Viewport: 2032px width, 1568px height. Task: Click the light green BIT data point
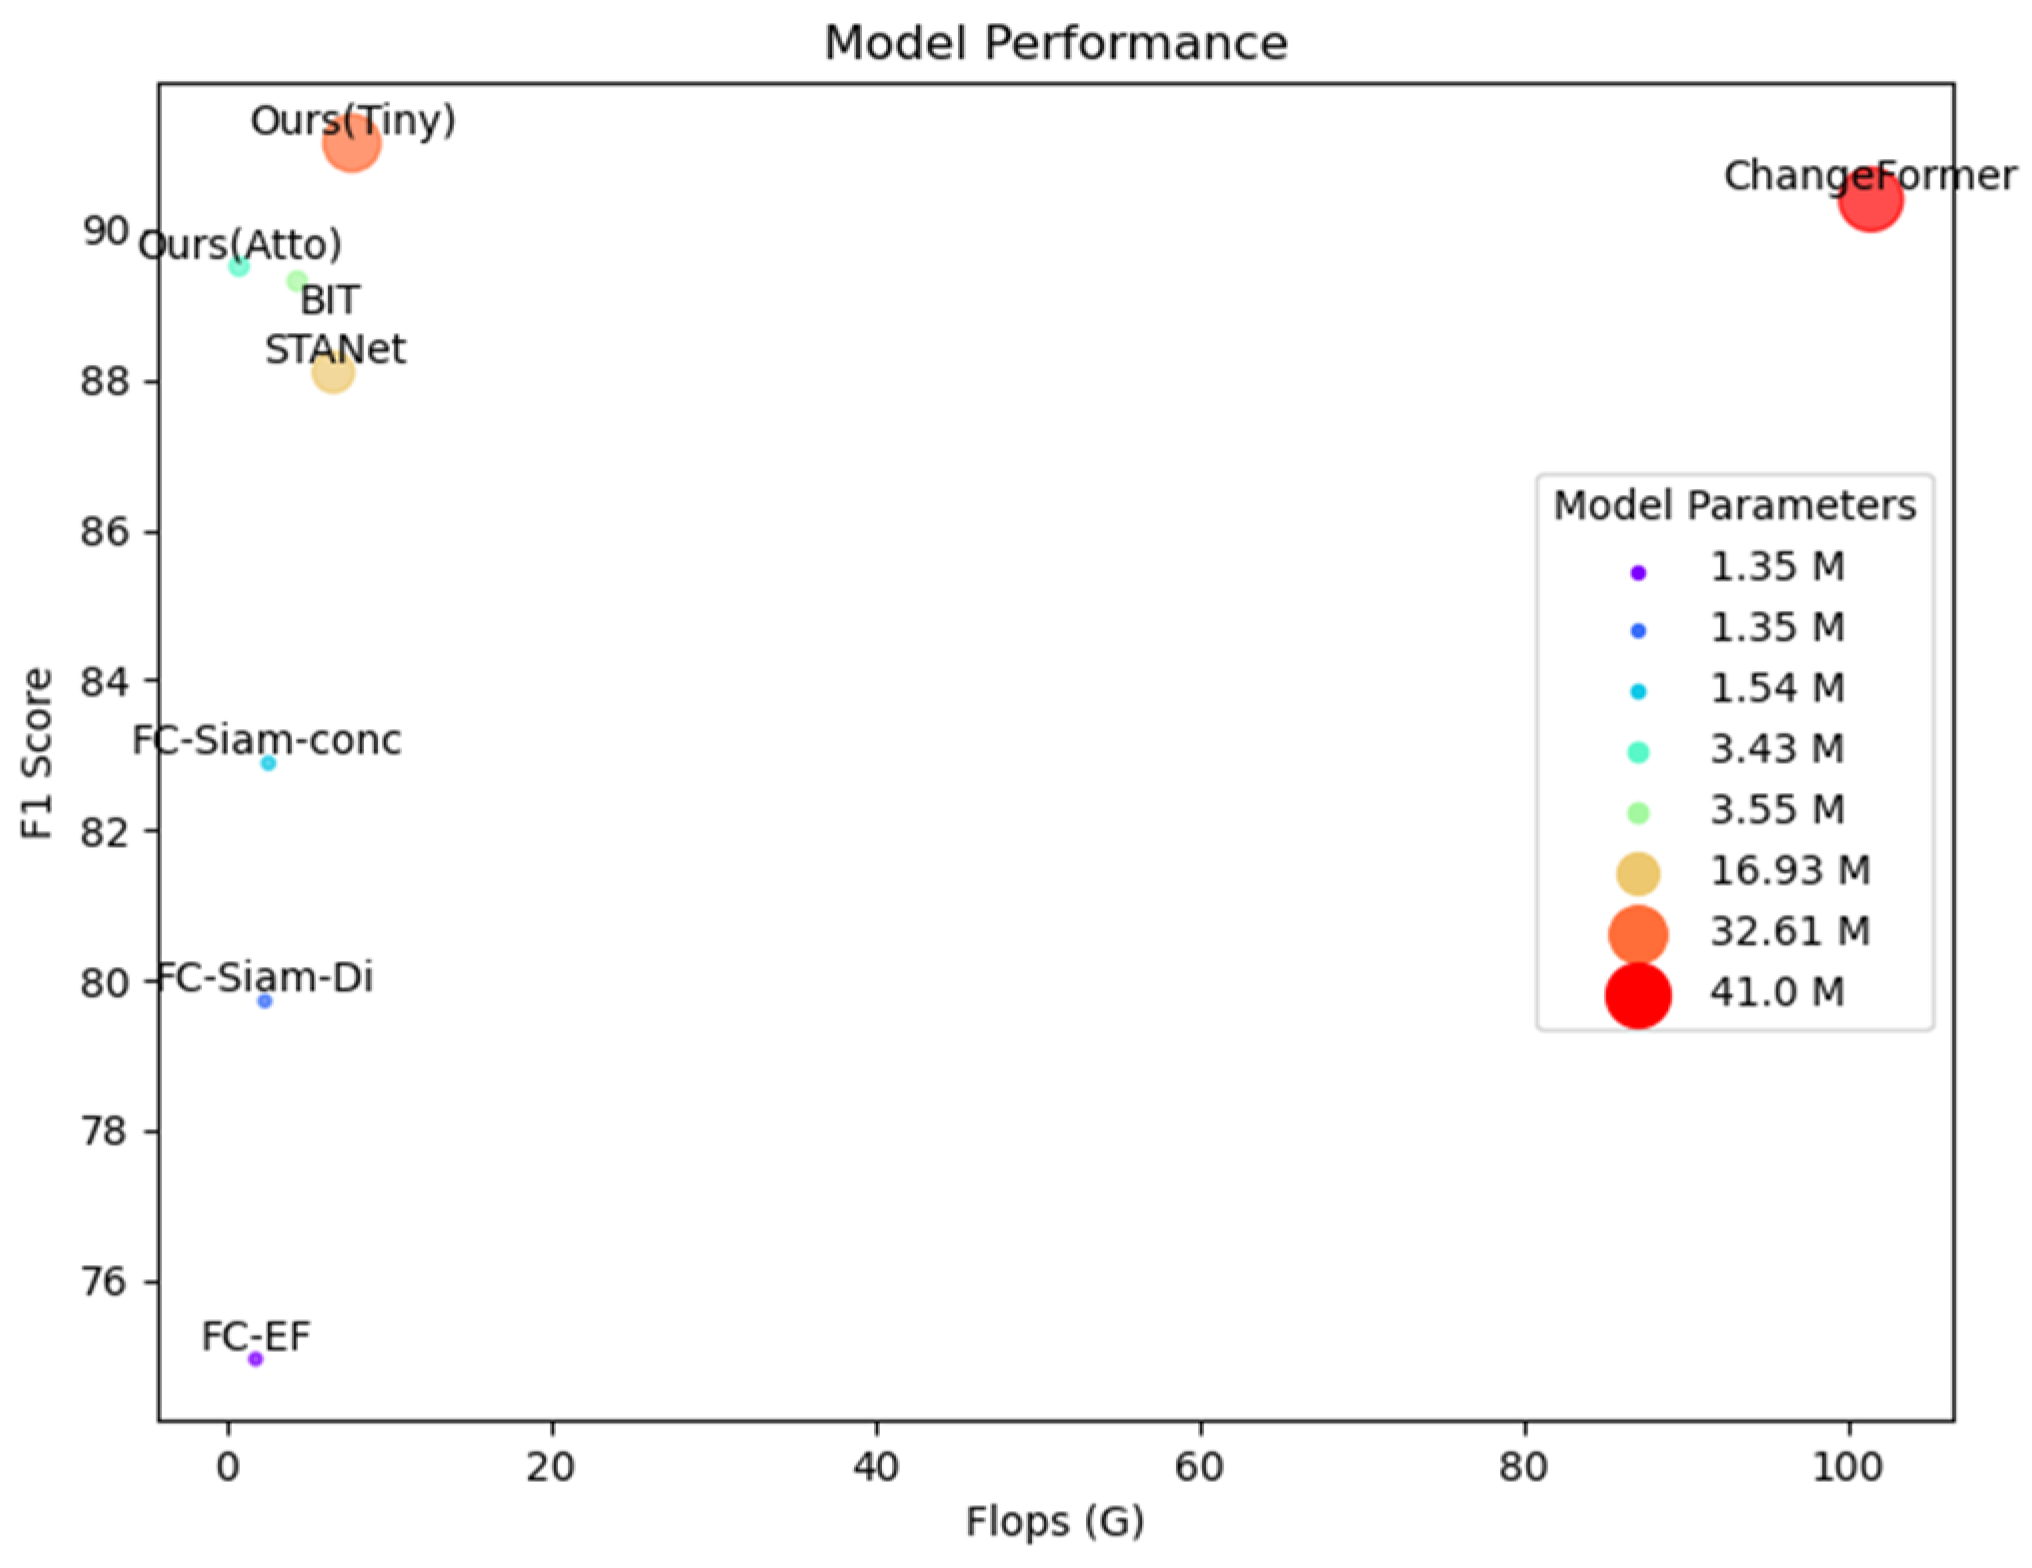coord(297,282)
